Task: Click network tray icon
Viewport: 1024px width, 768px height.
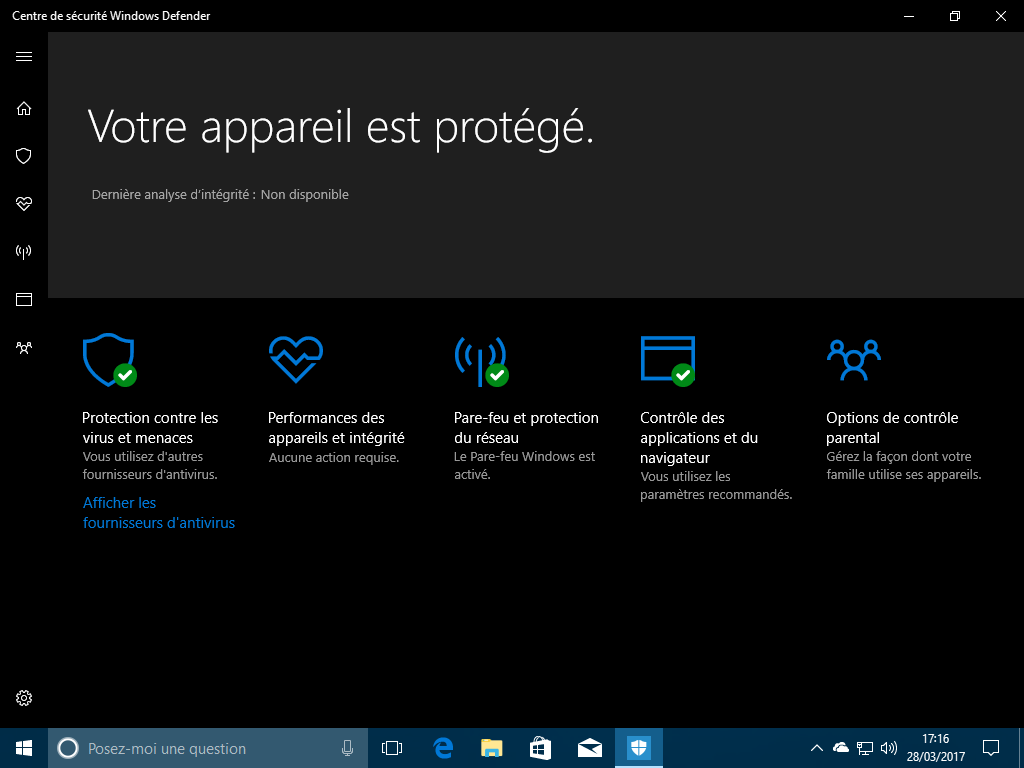Action: [865, 748]
